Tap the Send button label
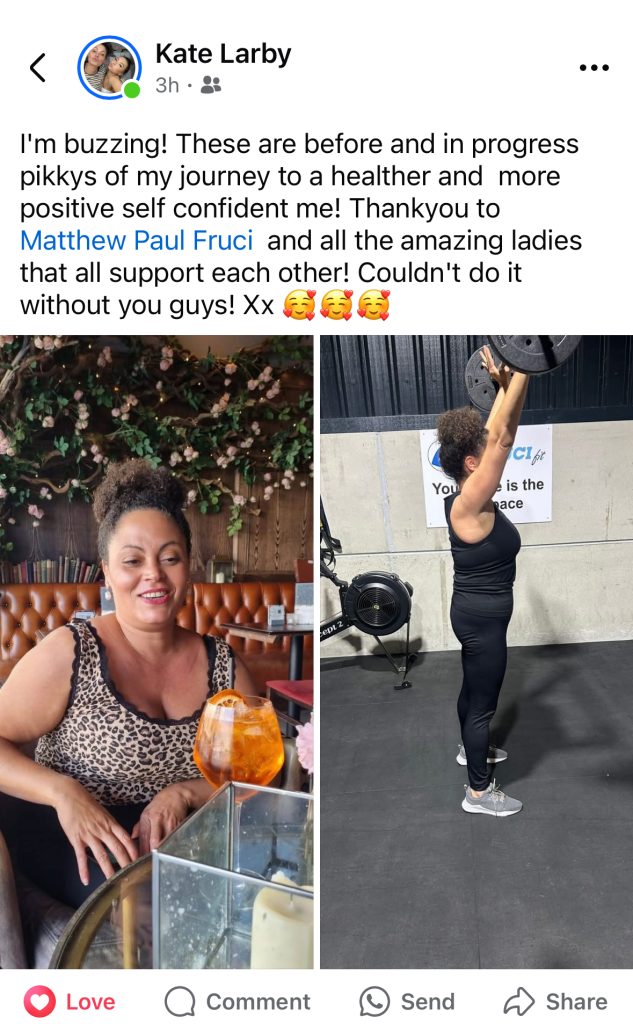 pos(427,1002)
